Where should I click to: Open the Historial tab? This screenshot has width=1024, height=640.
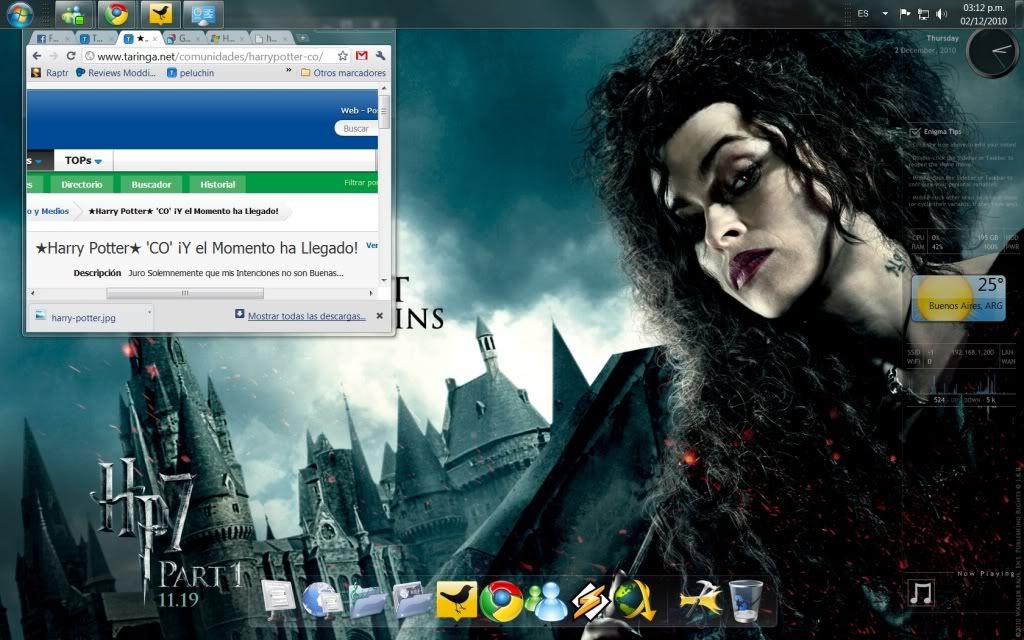click(x=217, y=184)
